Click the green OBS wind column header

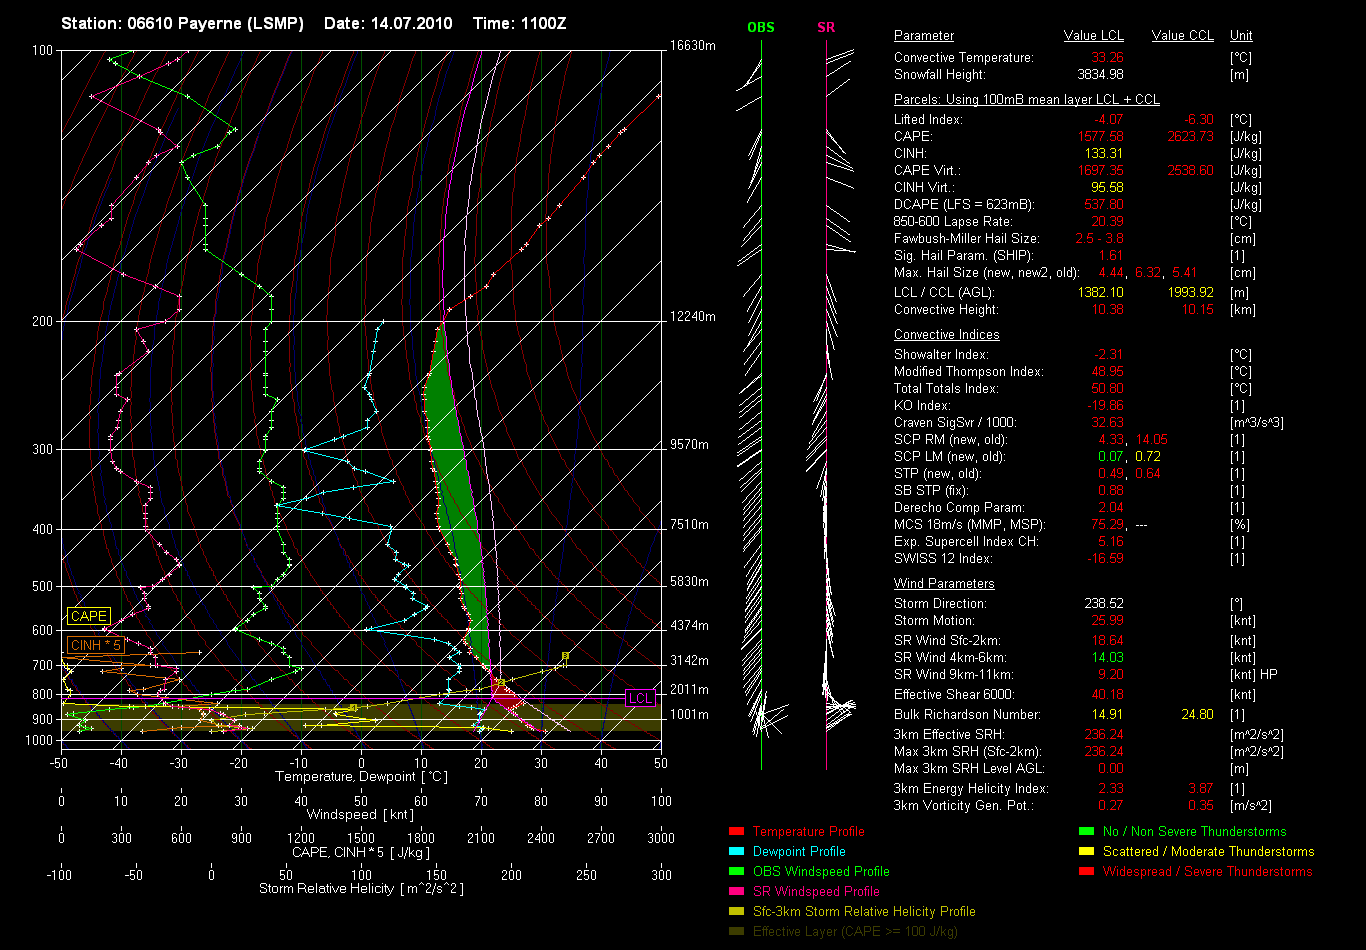(761, 27)
